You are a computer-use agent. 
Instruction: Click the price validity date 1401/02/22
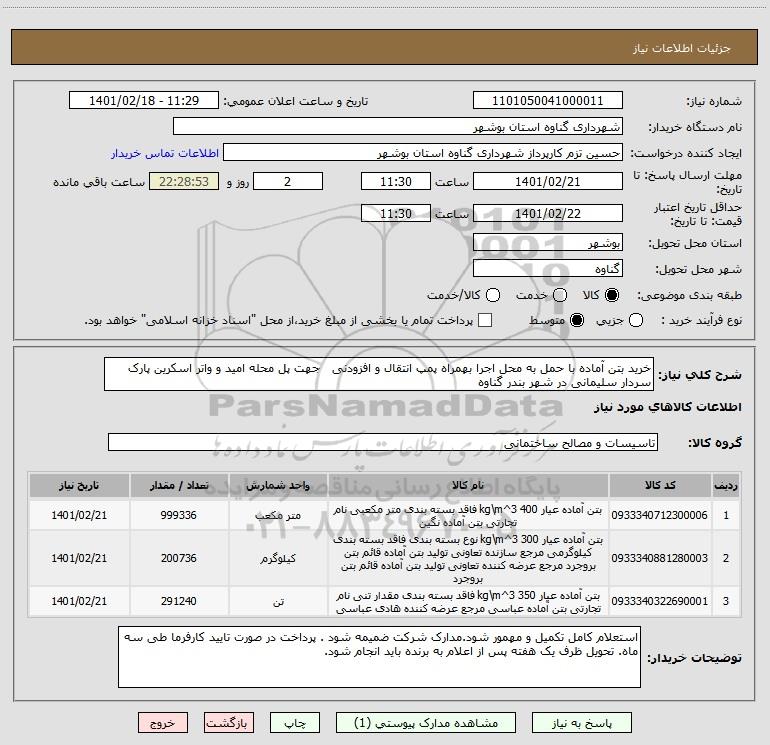(548, 213)
